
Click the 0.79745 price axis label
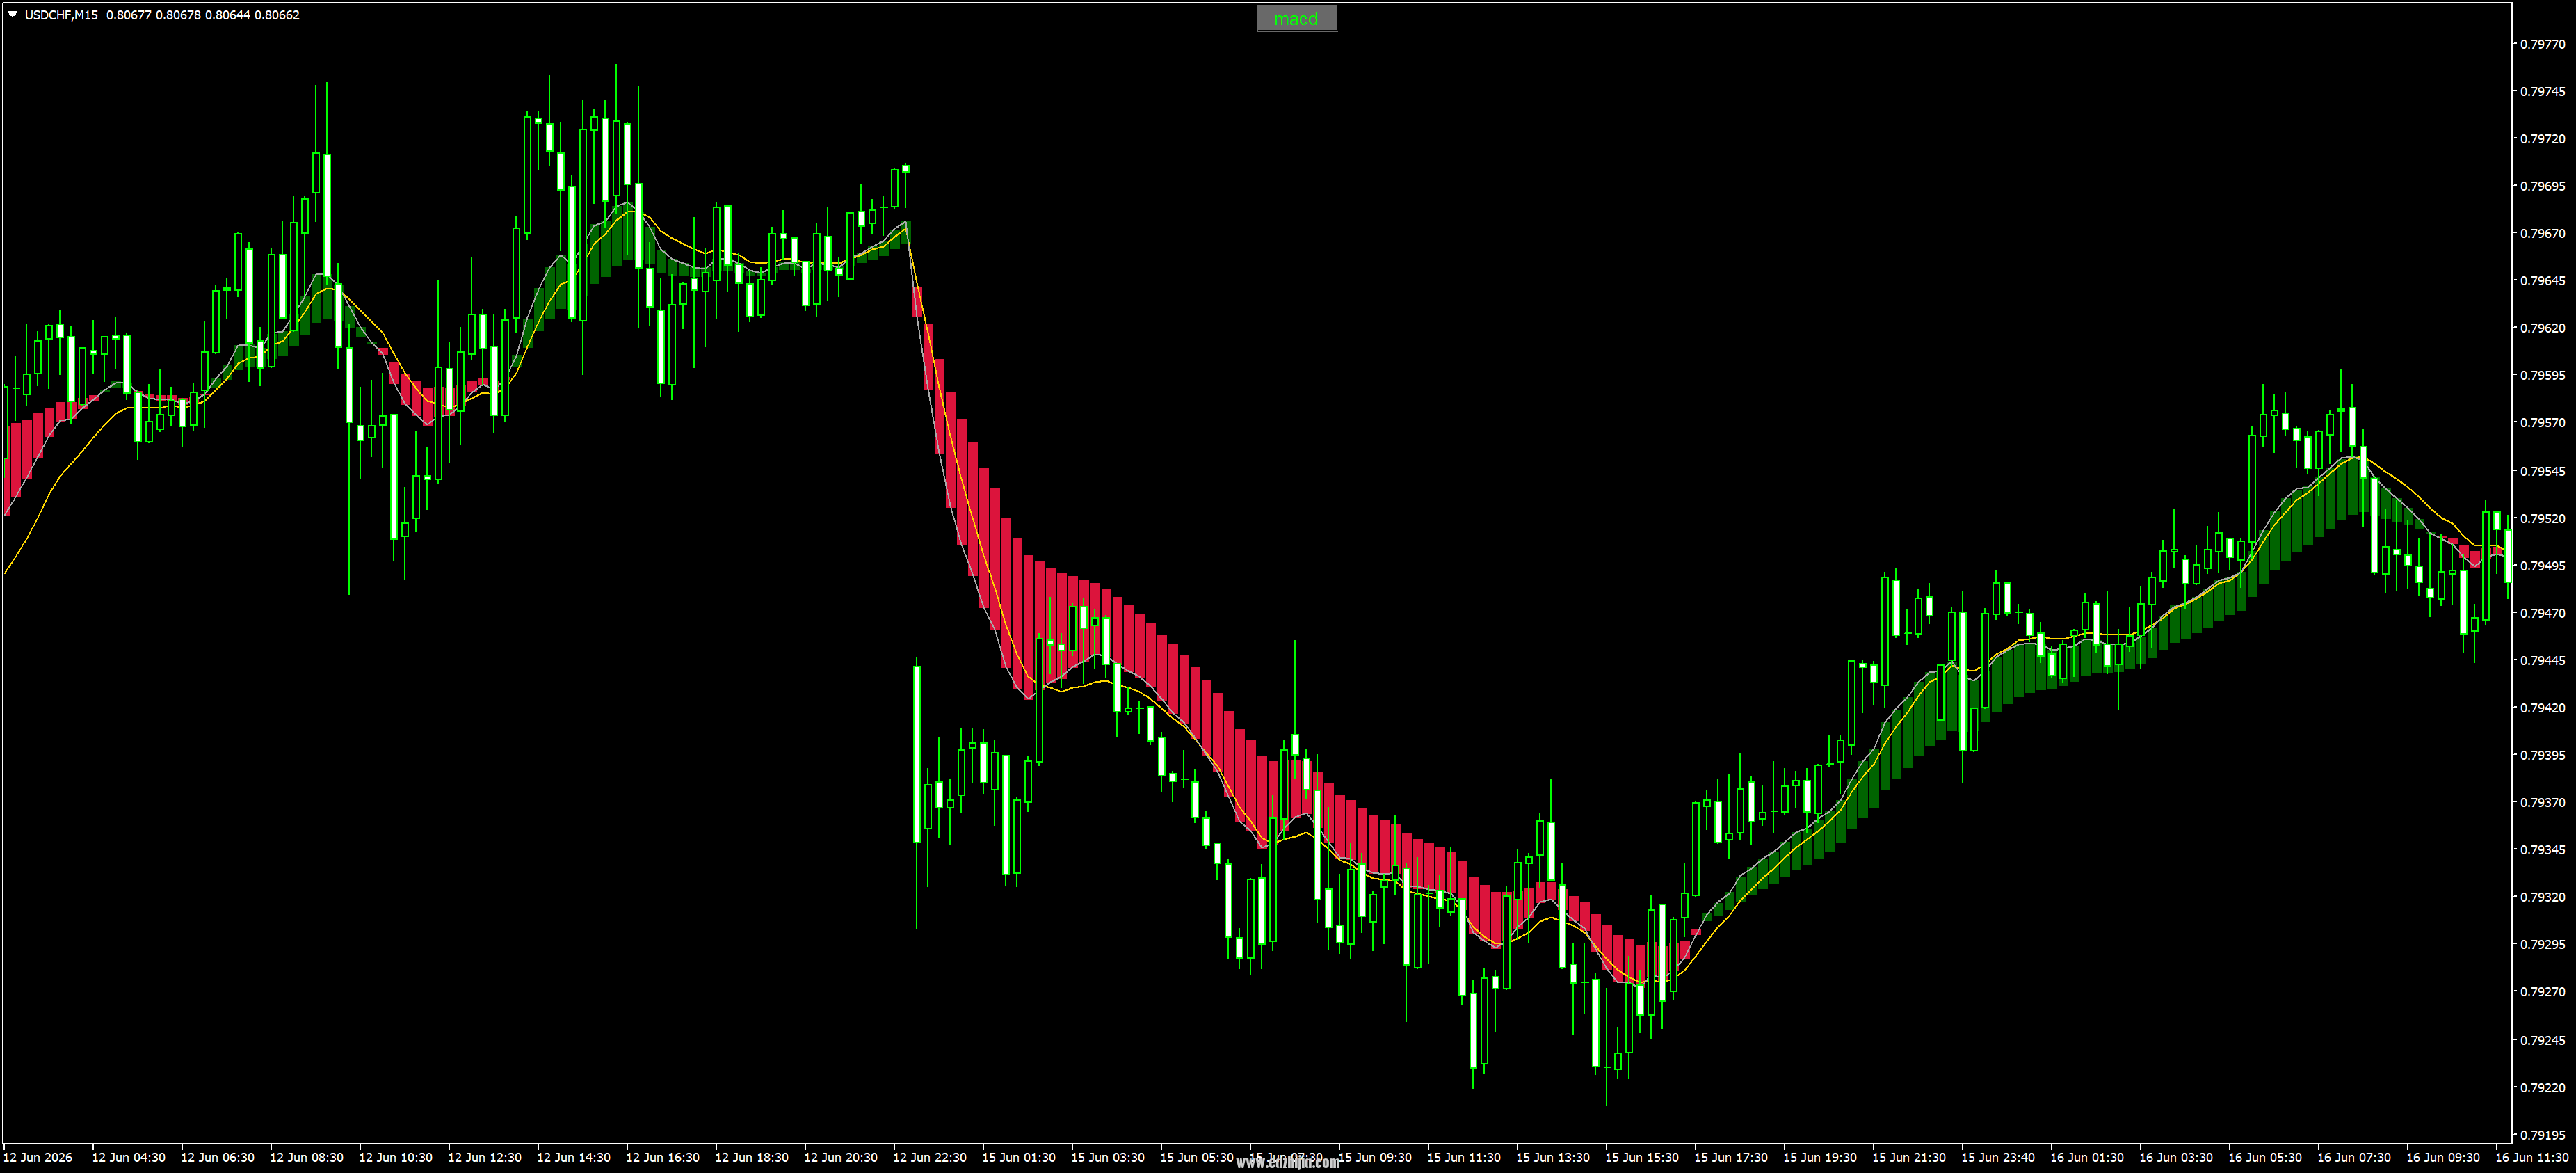(2542, 91)
